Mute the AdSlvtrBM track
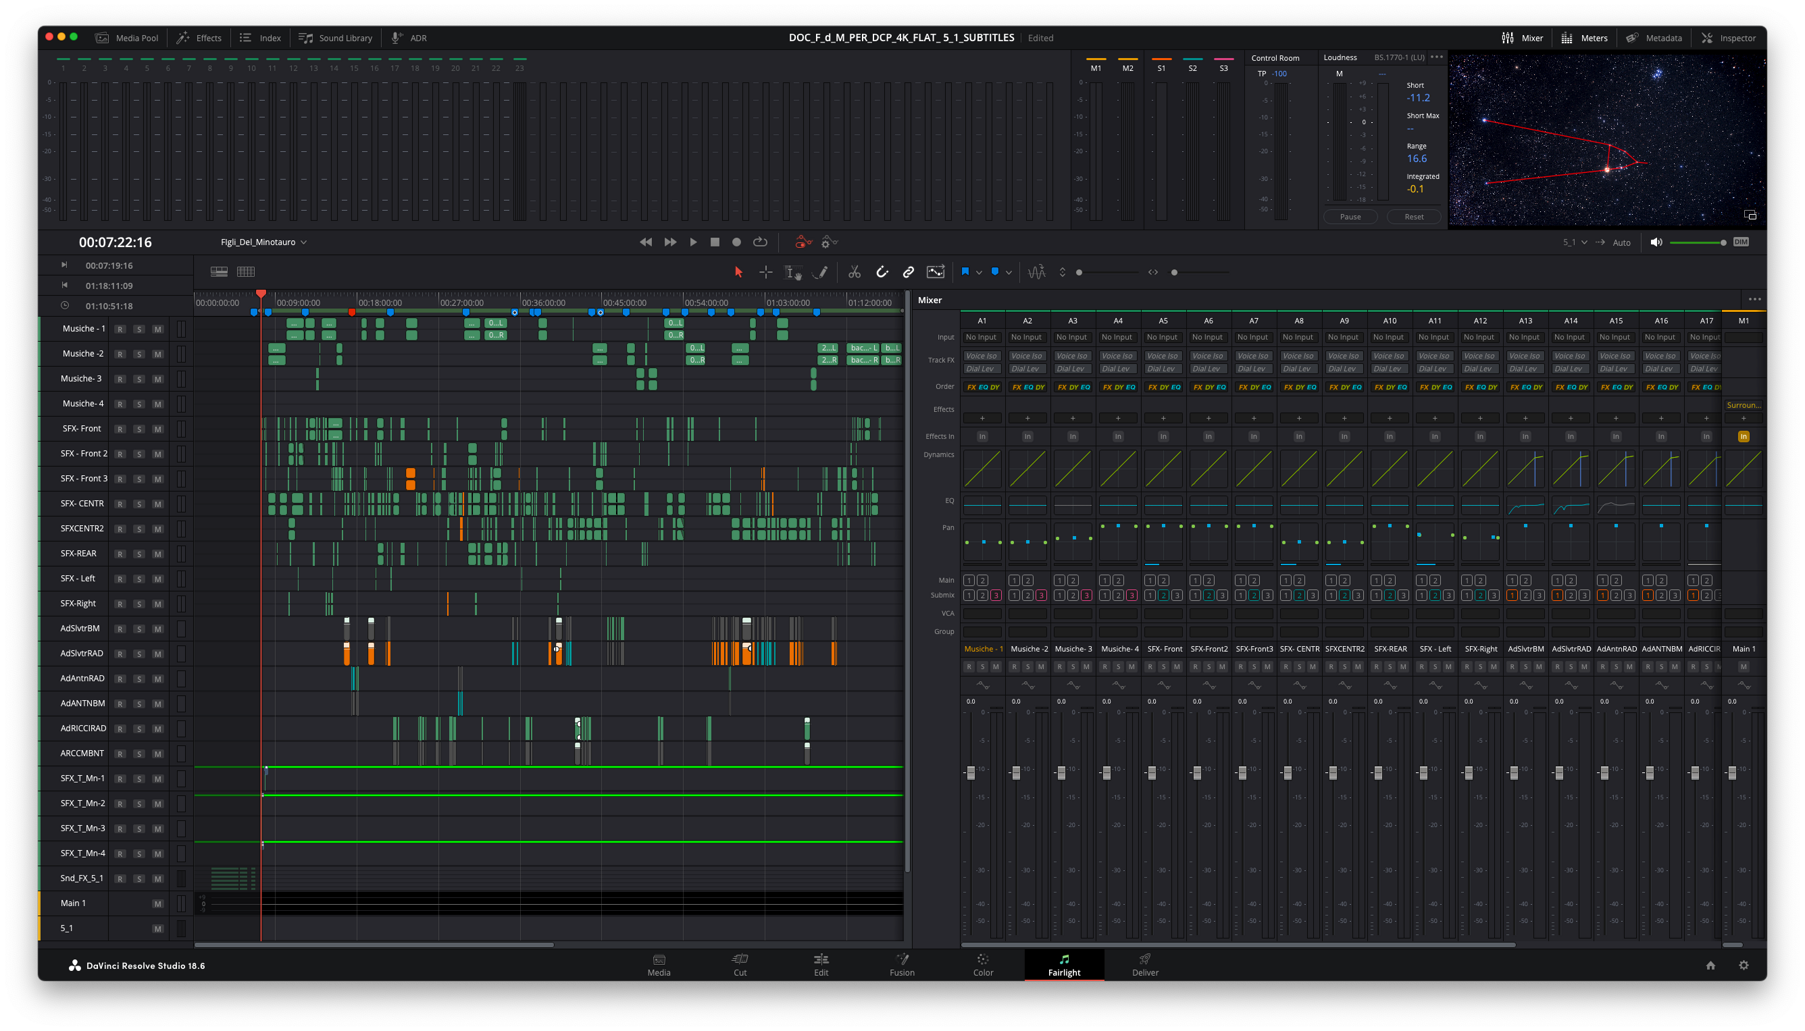This screenshot has width=1805, height=1031. tap(158, 629)
